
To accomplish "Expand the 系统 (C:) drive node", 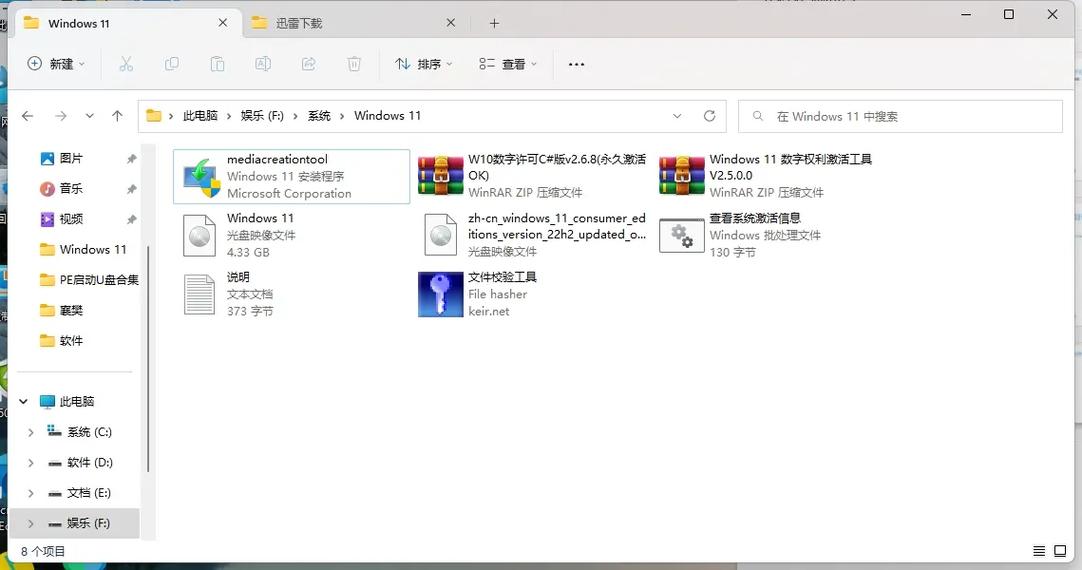I will coord(30,432).
